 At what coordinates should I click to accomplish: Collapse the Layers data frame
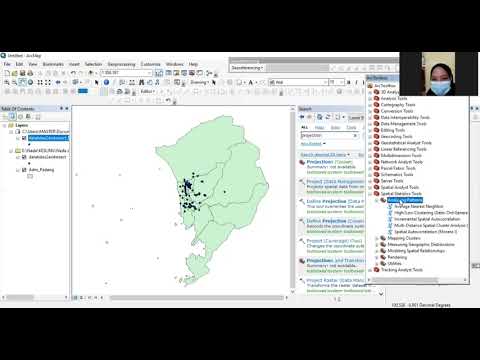[x=5, y=125]
